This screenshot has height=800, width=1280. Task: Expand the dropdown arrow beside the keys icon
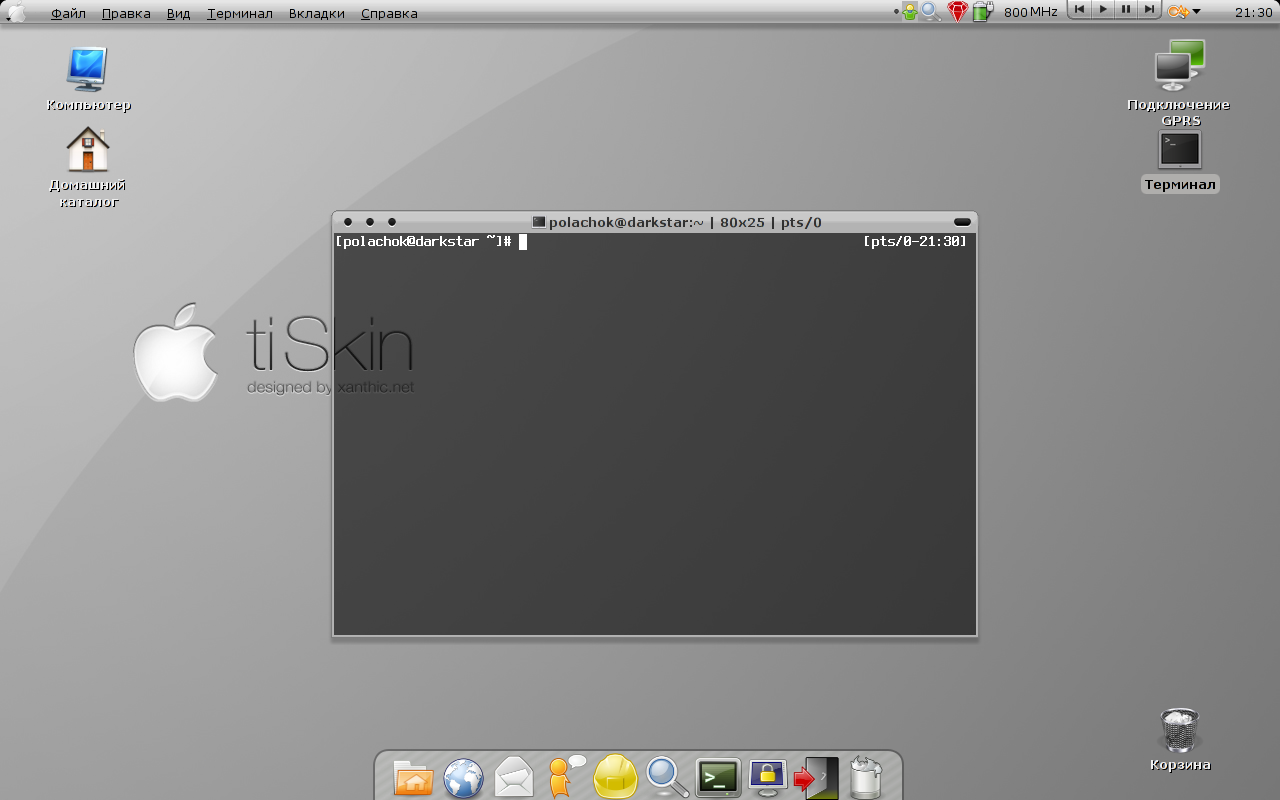pos(1197,13)
